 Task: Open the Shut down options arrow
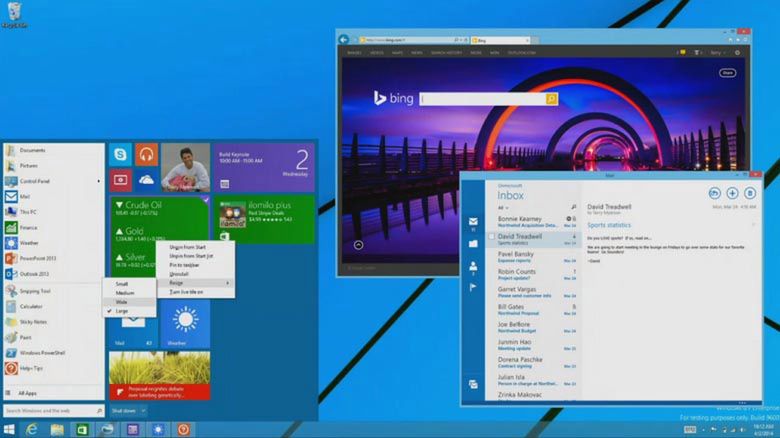pos(143,411)
